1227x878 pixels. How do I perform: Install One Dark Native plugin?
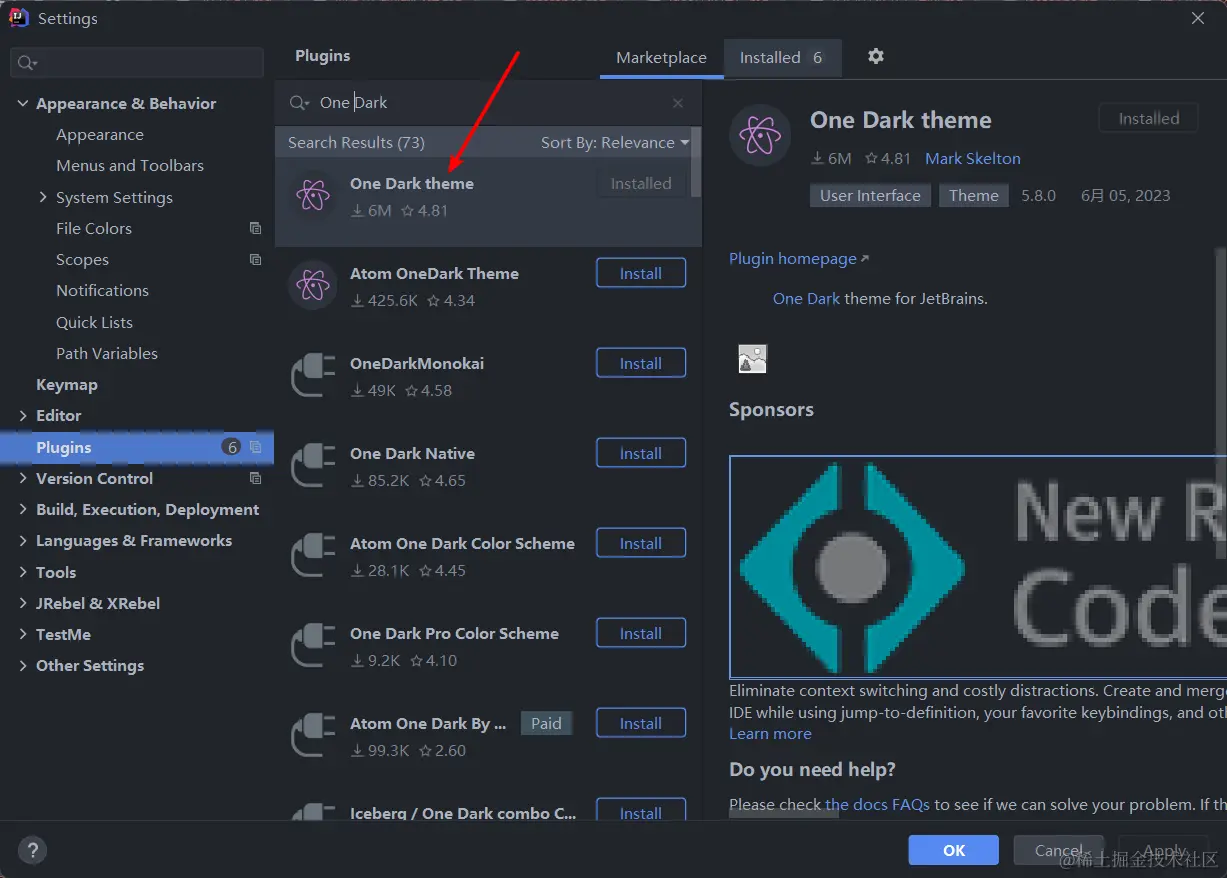[641, 453]
